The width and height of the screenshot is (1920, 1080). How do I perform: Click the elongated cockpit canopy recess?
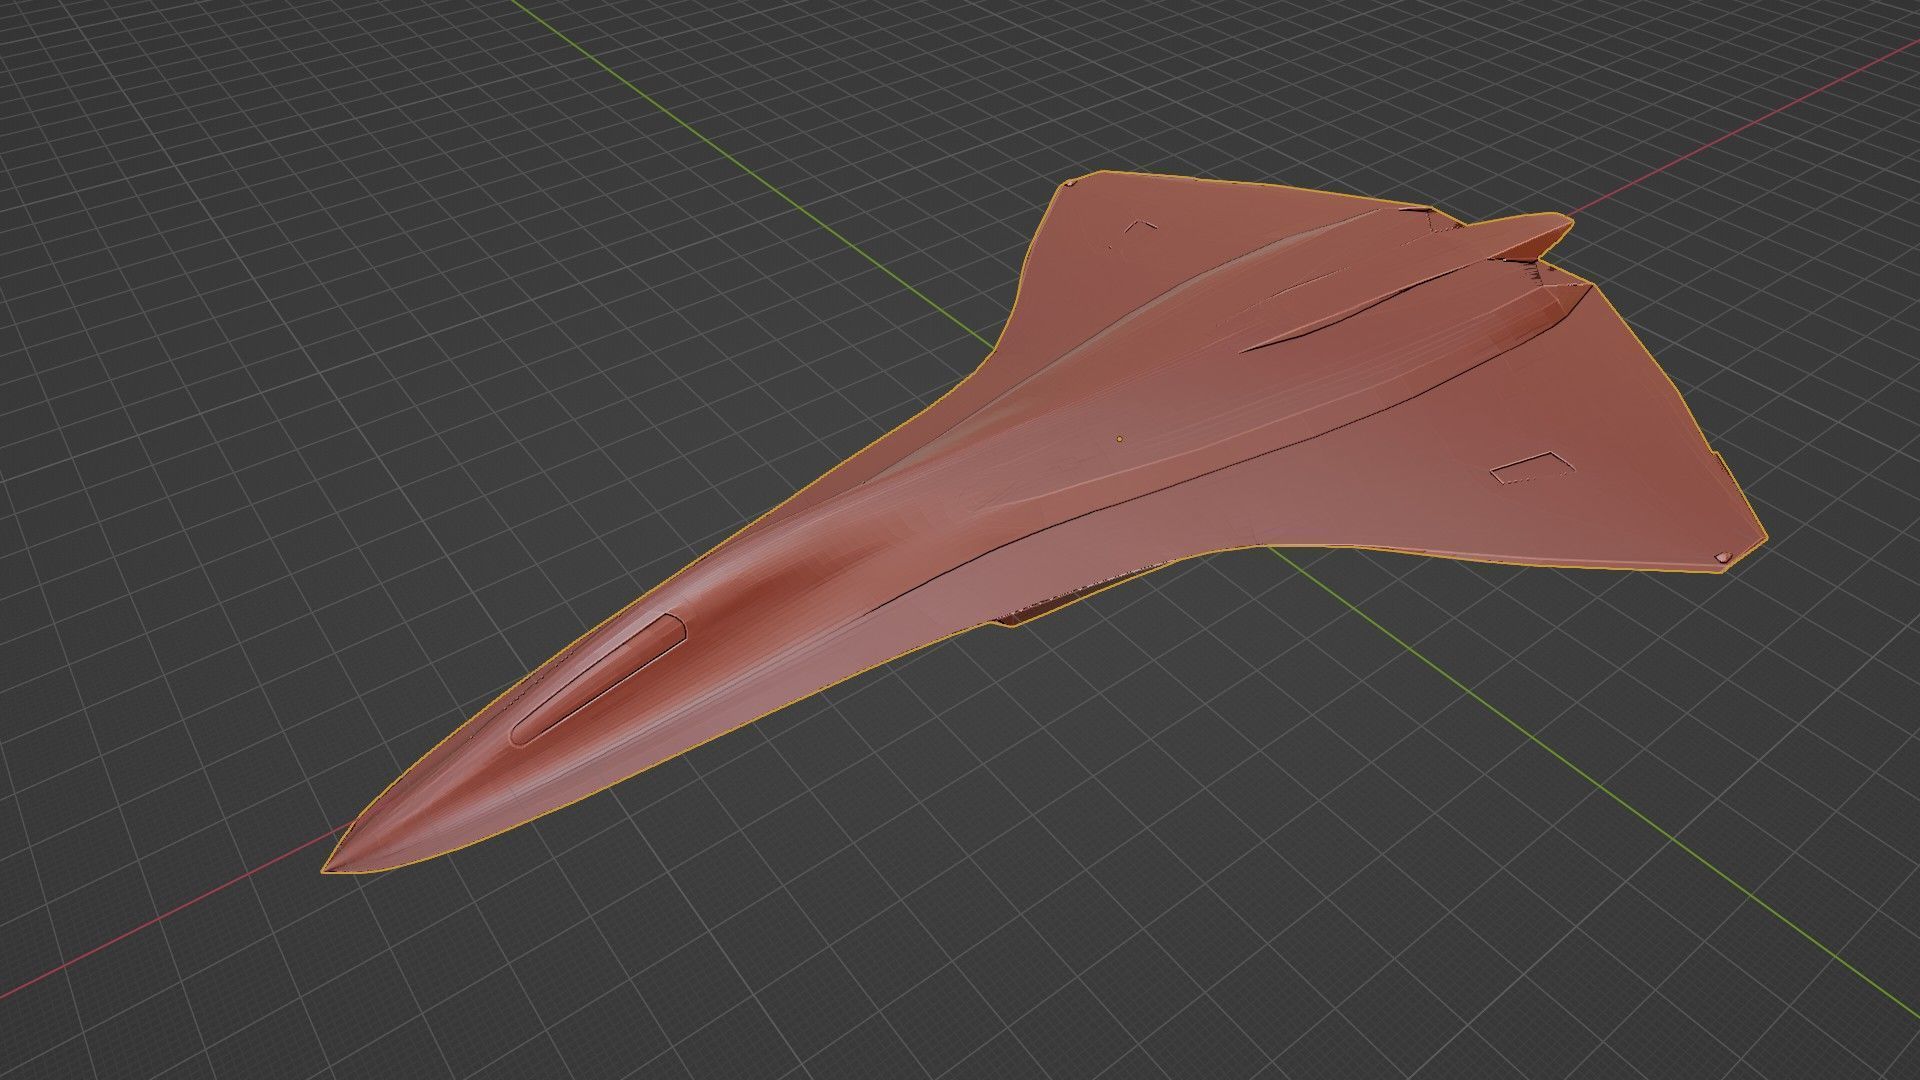tap(598, 679)
